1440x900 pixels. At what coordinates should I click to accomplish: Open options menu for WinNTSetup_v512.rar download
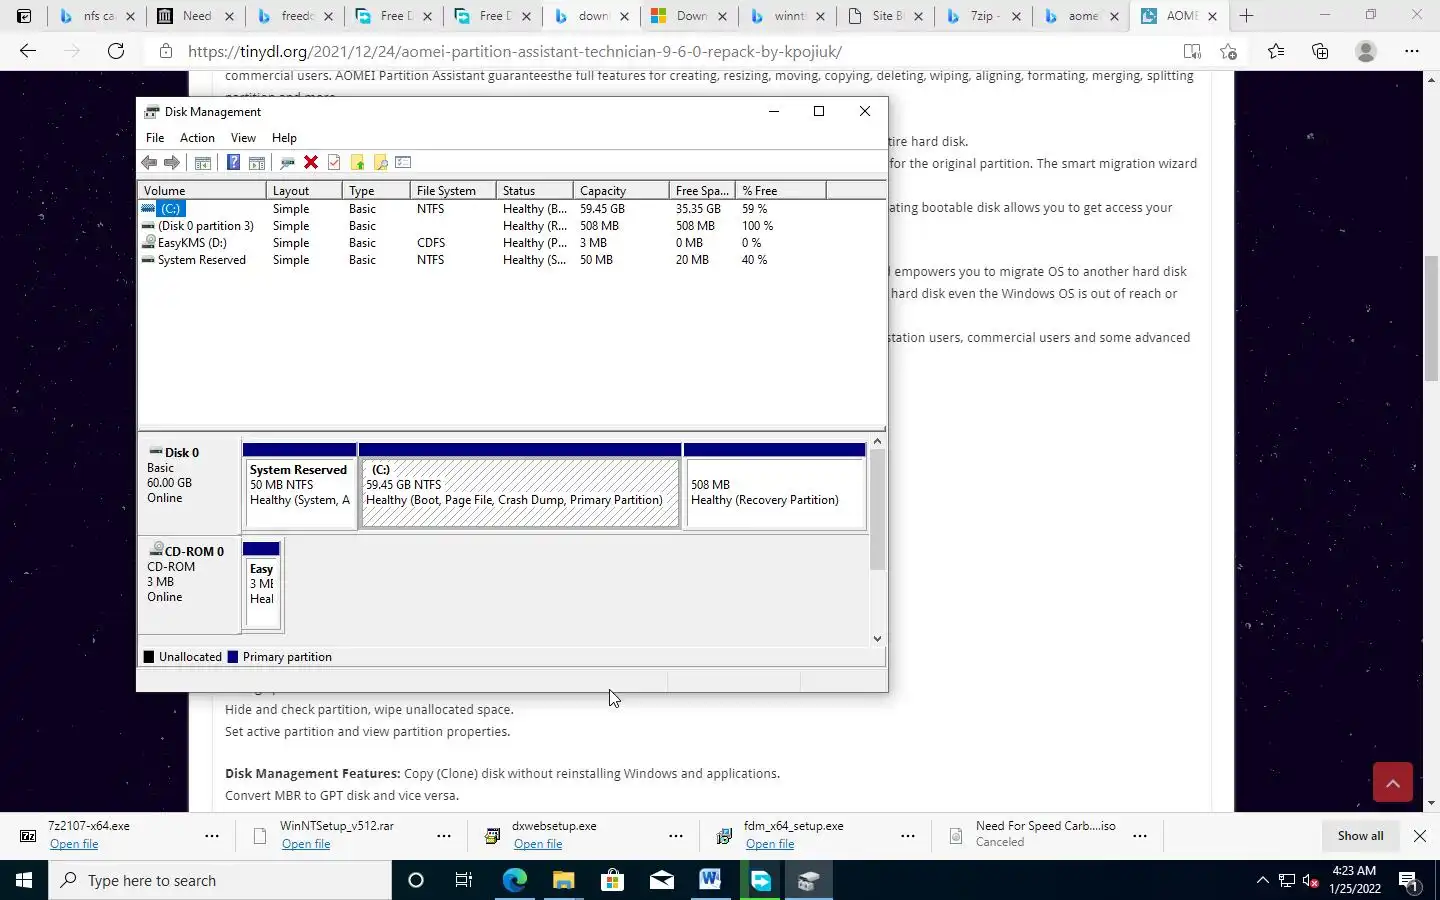coord(444,836)
